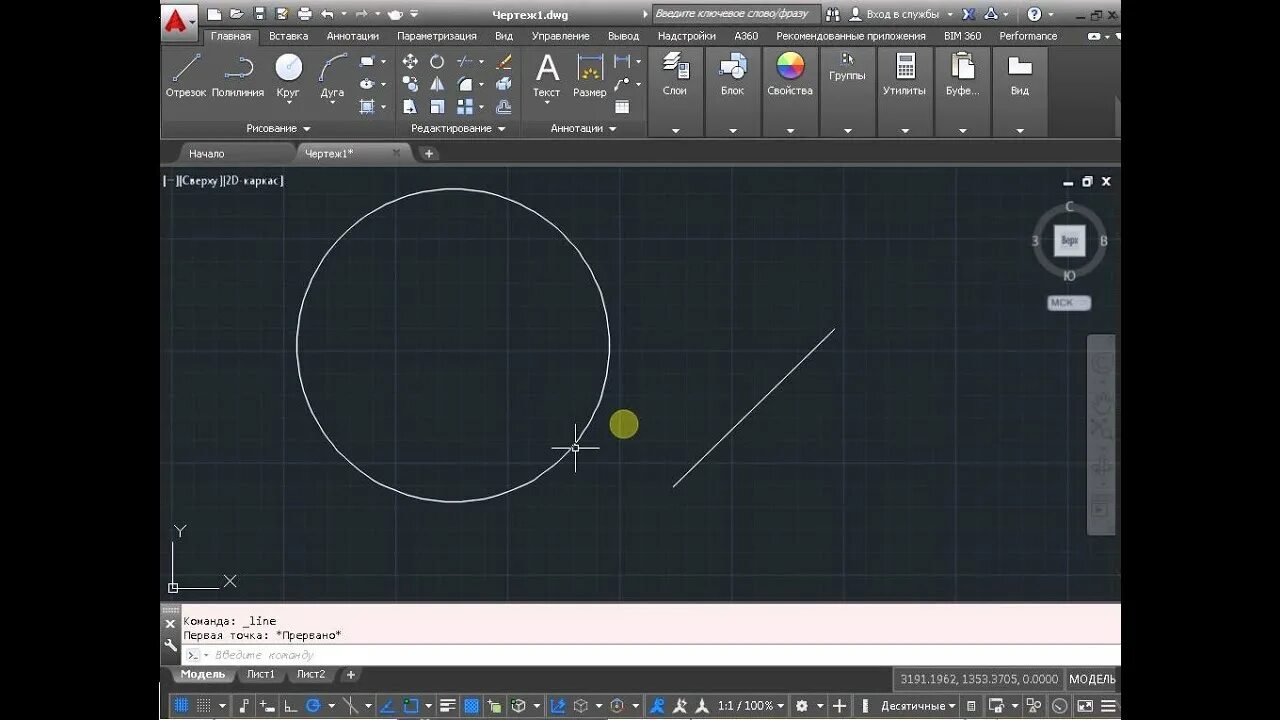1280x720 pixels.
Task: Open the Рекомендованные приложения ribbon tab
Action: tap(851, 36)
